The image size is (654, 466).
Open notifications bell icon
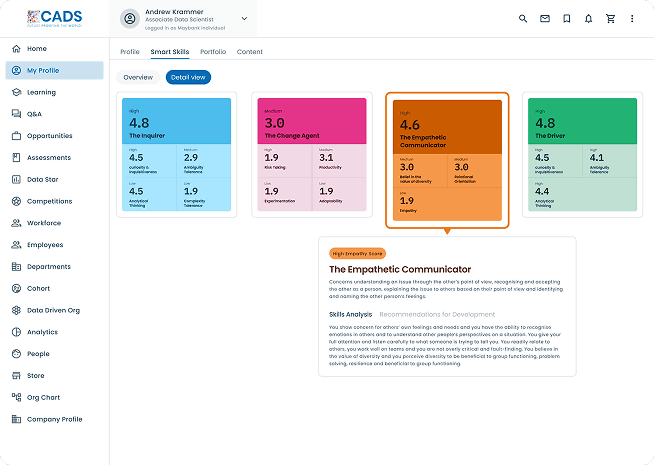(588, 18)
